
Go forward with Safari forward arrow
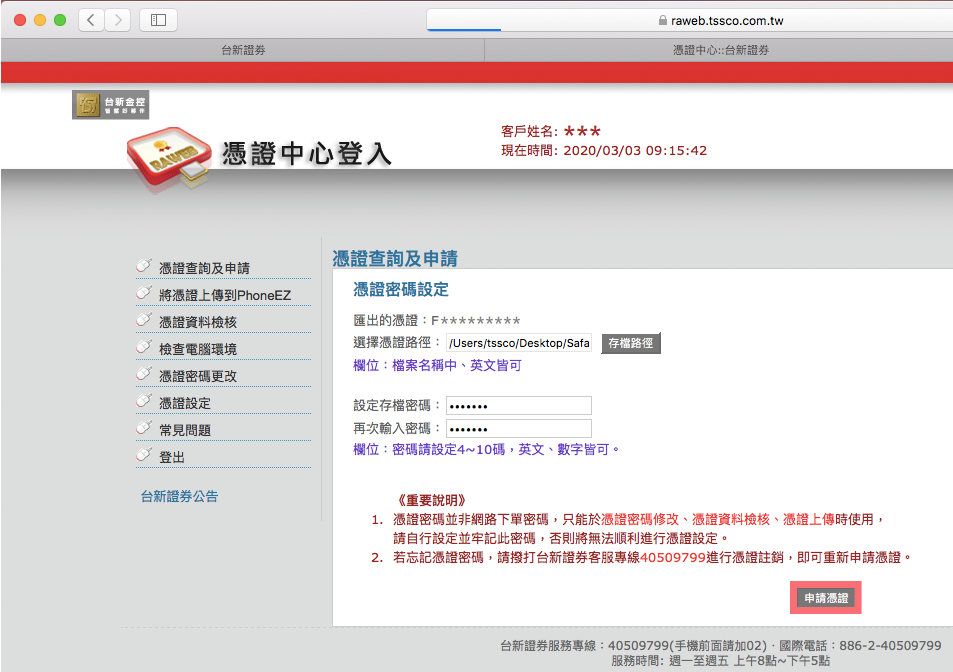tap(118, 20)
